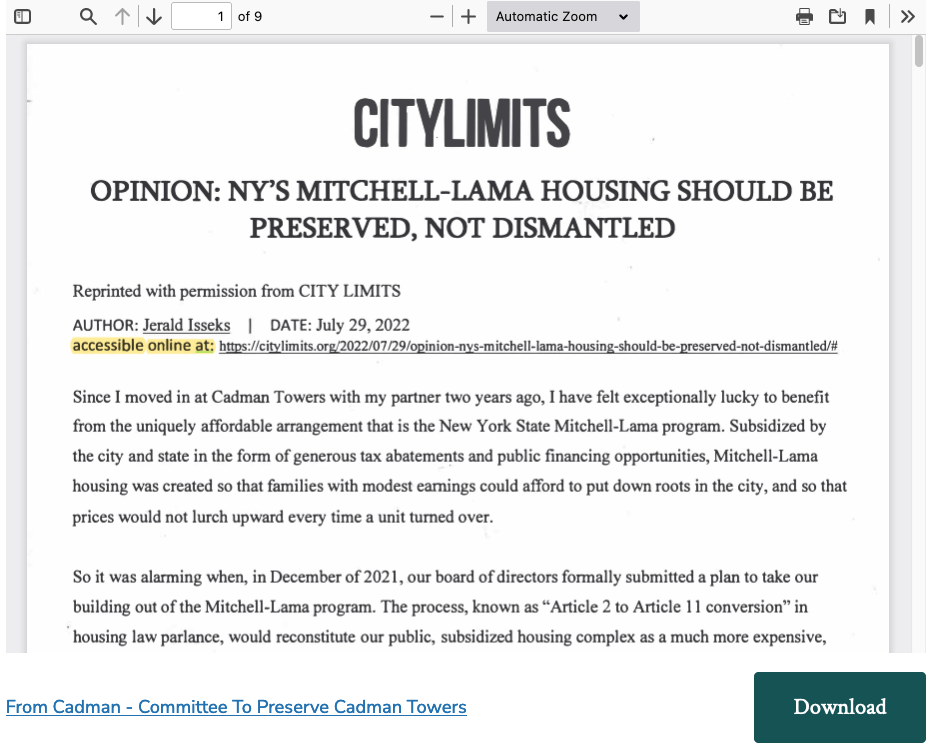Open the tools double-chevron menu

click(908, 17)
